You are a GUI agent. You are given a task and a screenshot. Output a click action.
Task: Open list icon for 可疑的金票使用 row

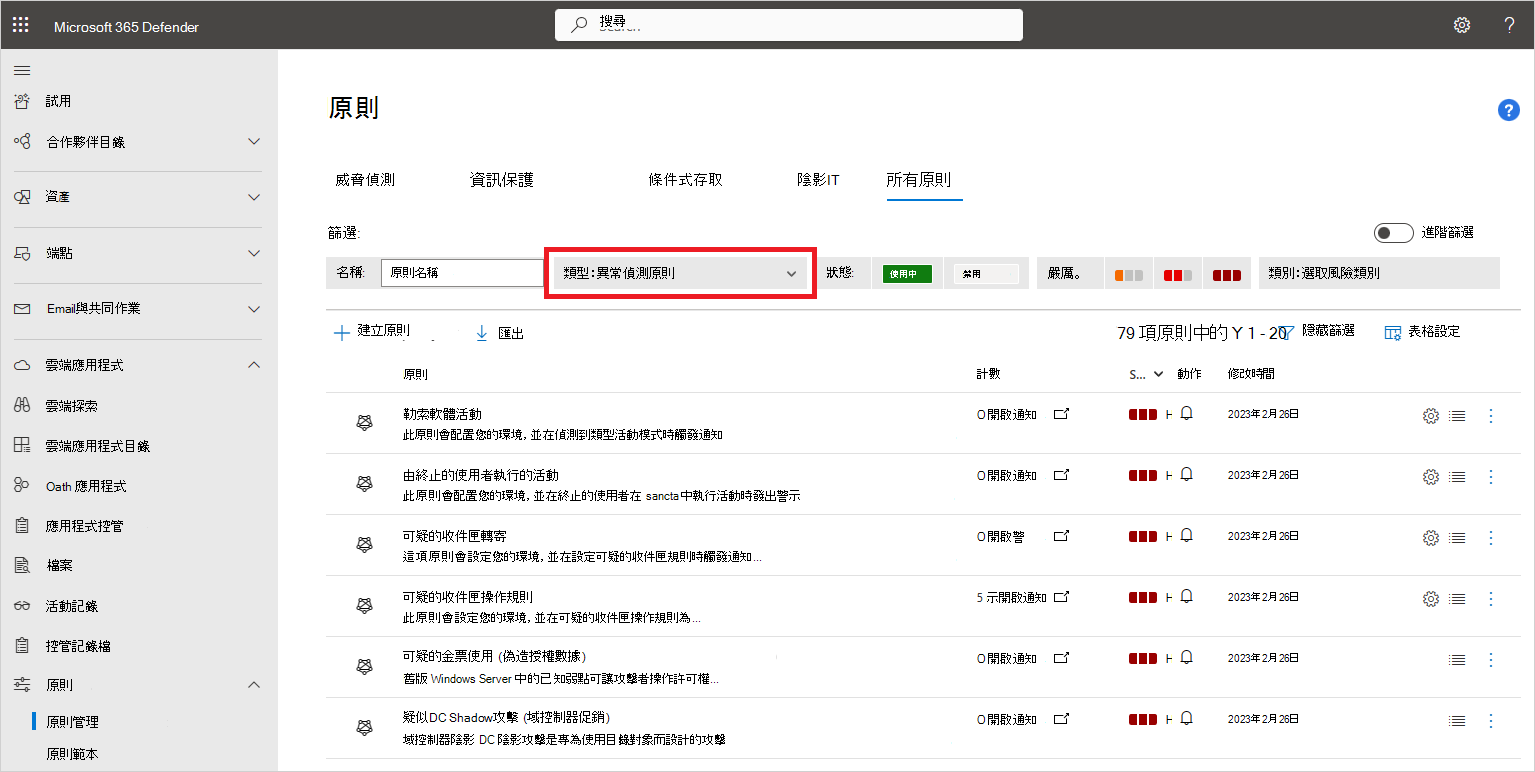coord(1457,660)
